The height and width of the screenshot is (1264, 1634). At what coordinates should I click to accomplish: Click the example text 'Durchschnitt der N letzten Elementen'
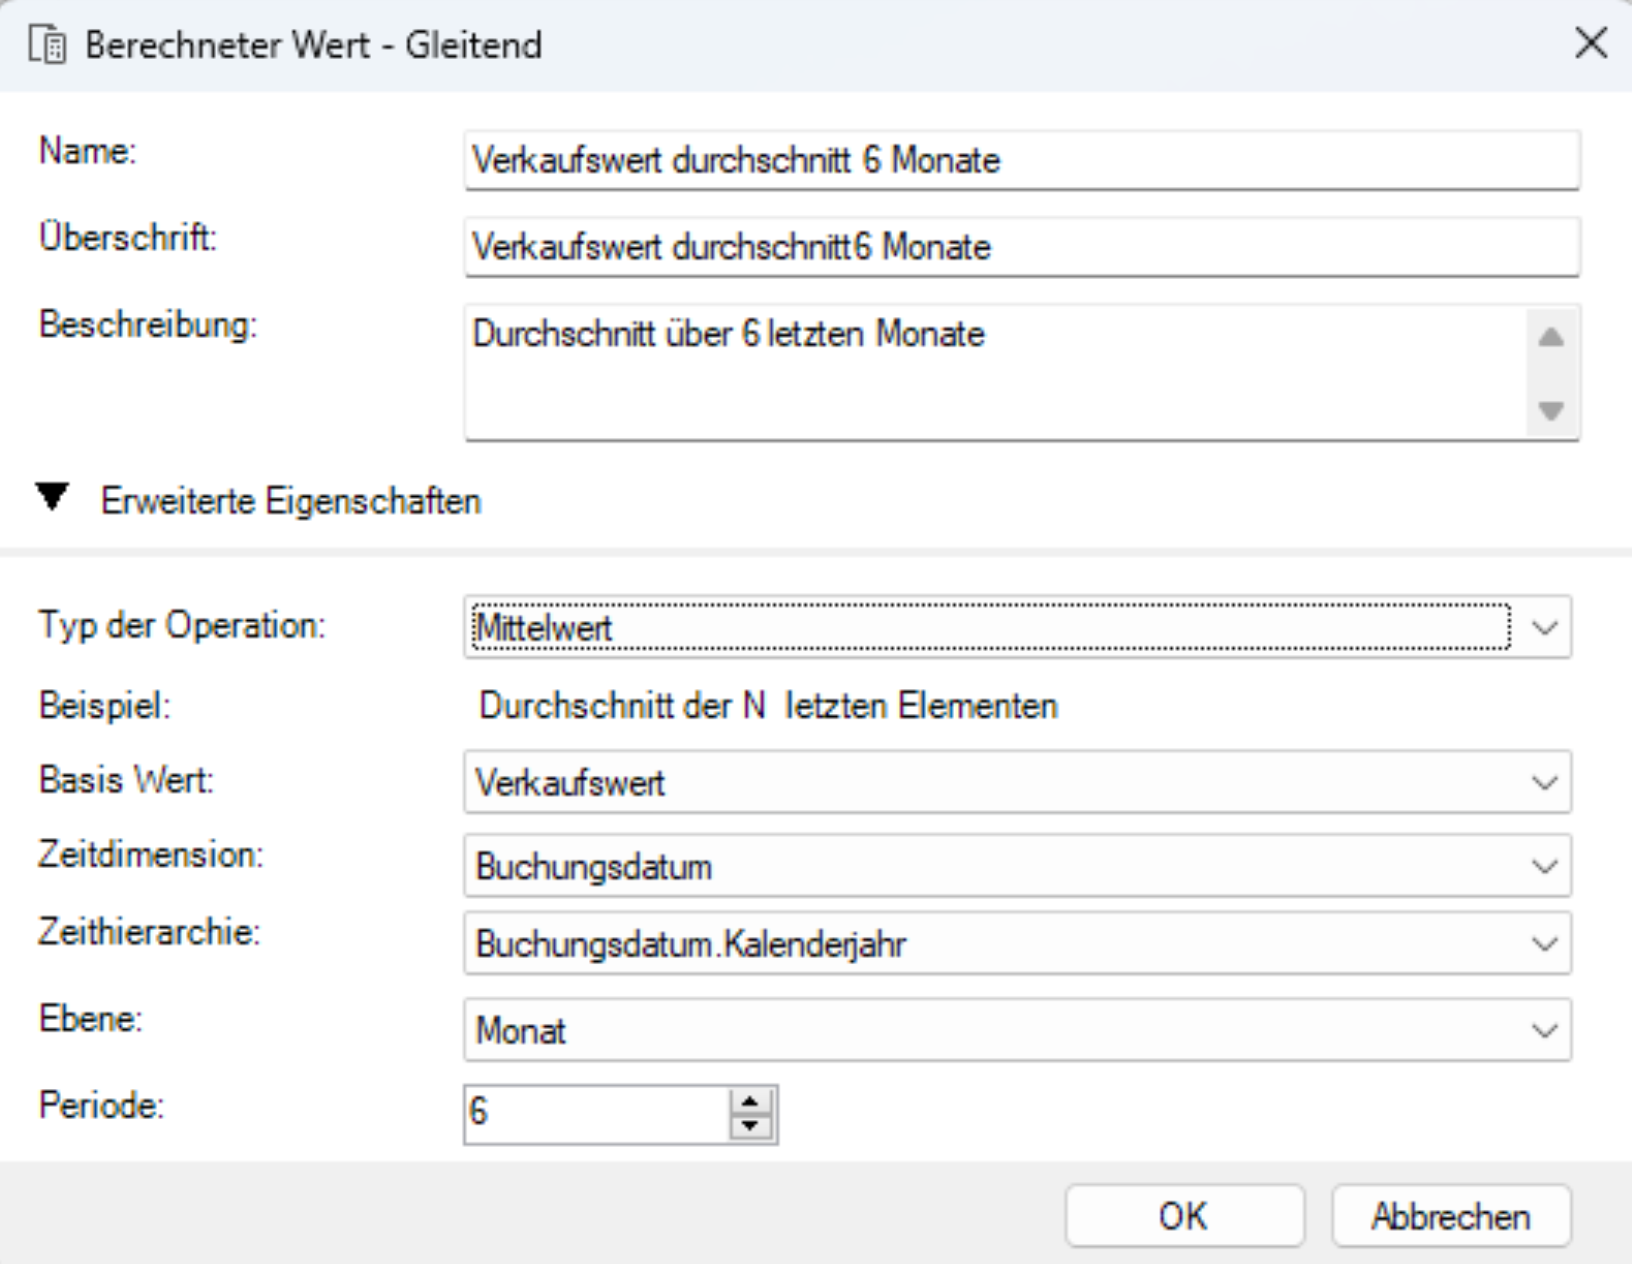tap(768, 706)
